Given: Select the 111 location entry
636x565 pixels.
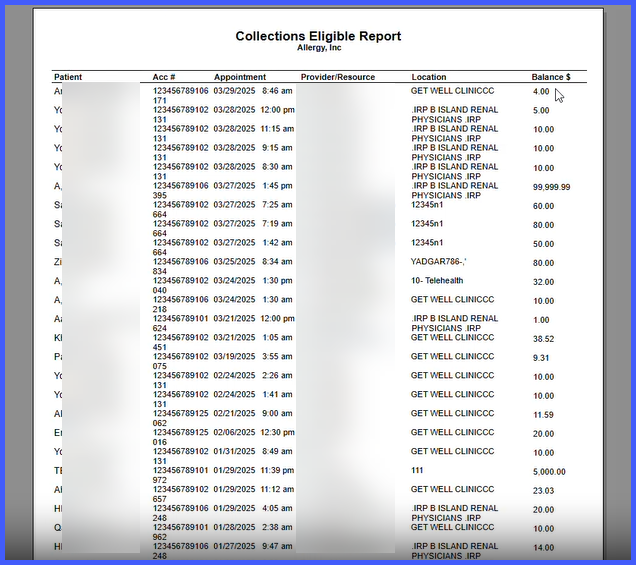Looking at the screenshot, I should pos(417,470).
